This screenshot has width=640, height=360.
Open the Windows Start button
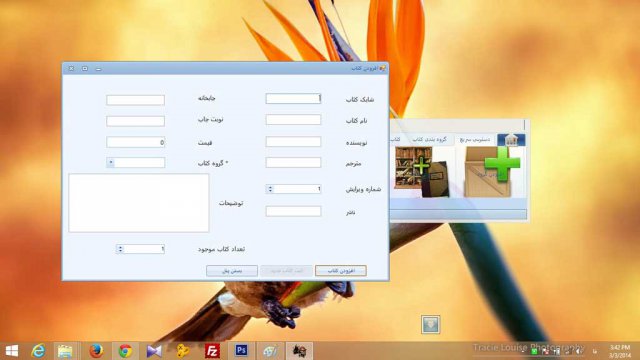coord(12,351)
